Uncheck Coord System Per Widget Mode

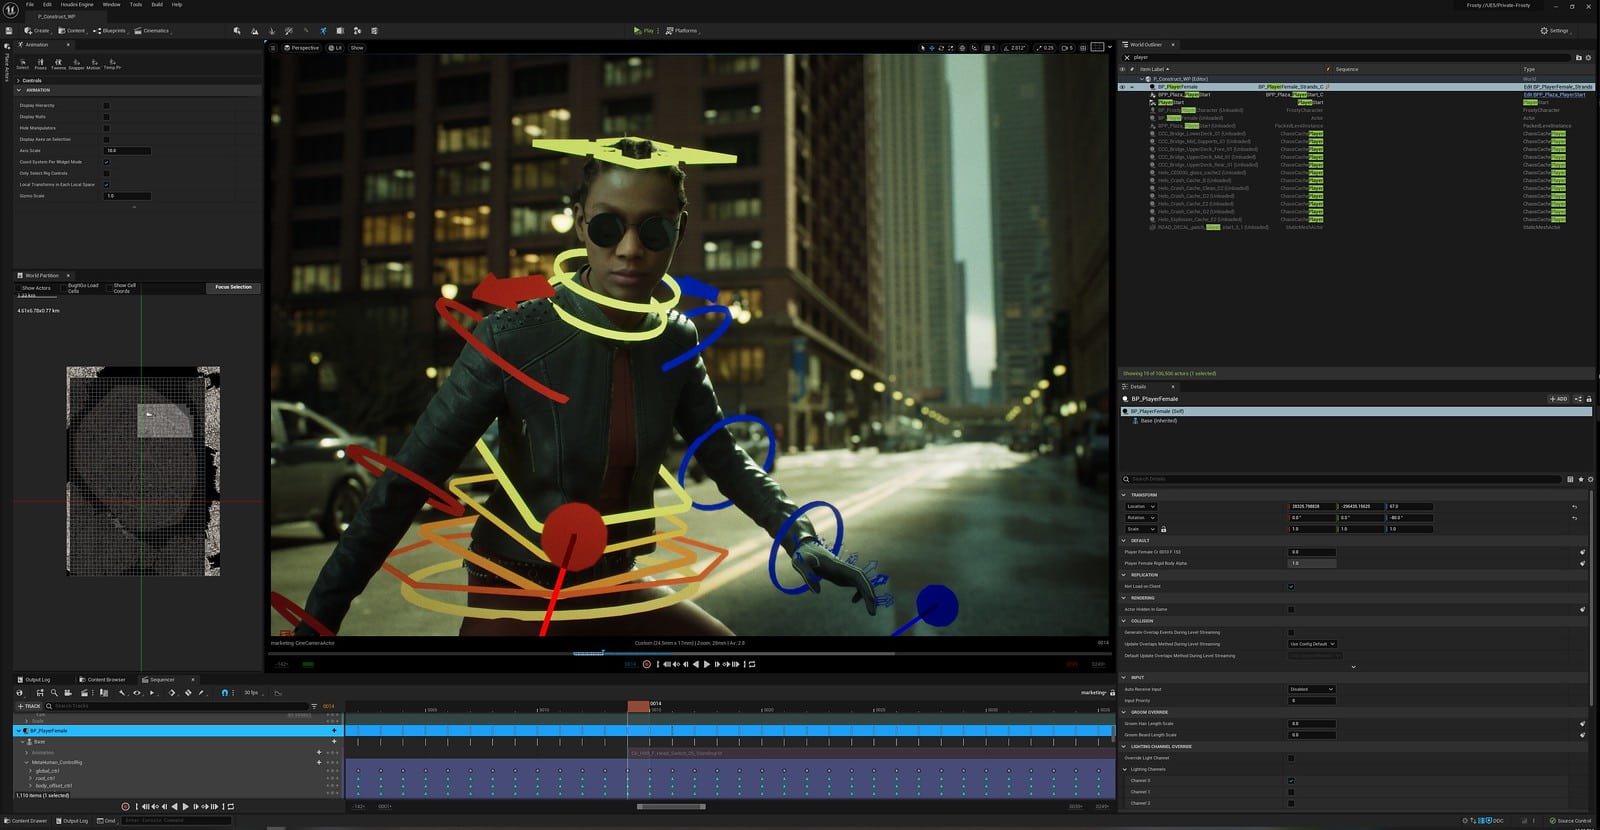pos(106,162)
